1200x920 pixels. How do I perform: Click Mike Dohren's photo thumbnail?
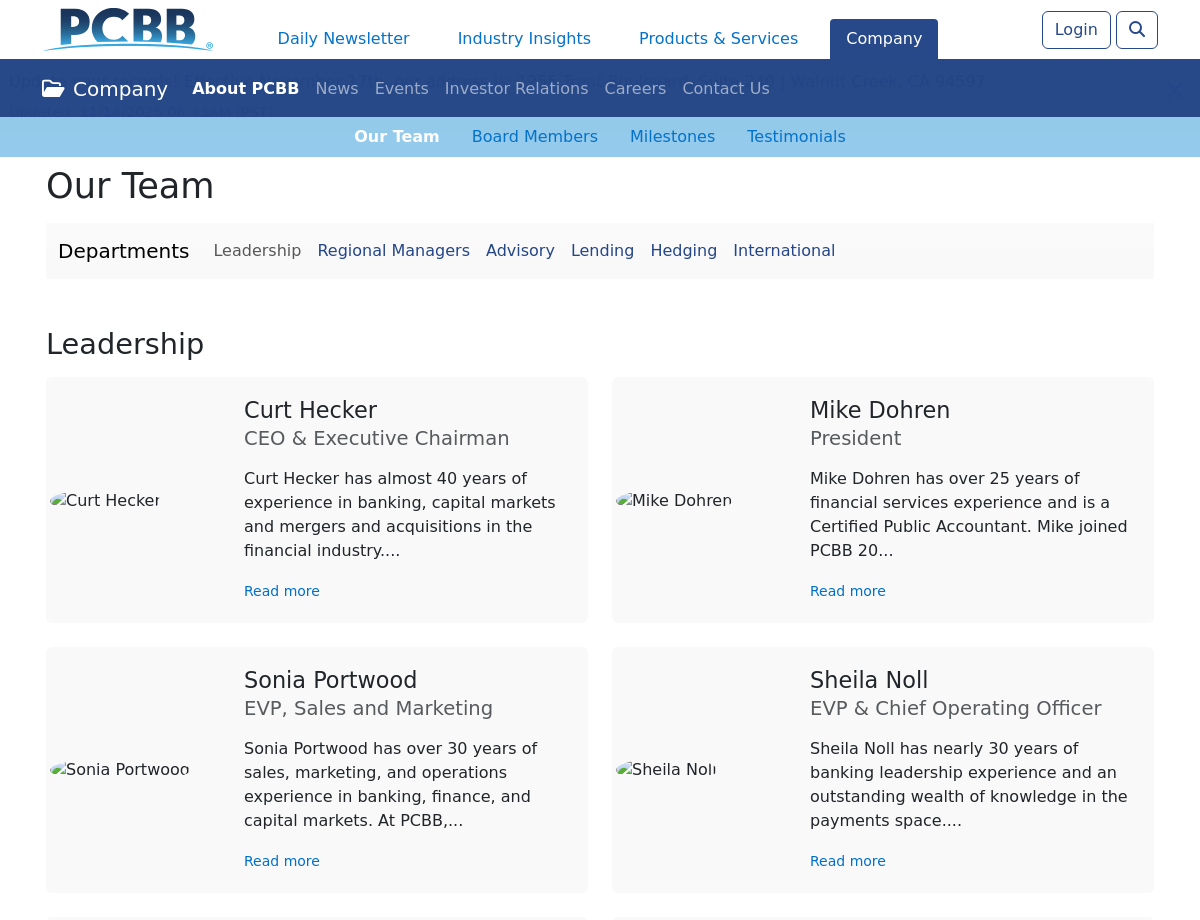click(674, 500)
